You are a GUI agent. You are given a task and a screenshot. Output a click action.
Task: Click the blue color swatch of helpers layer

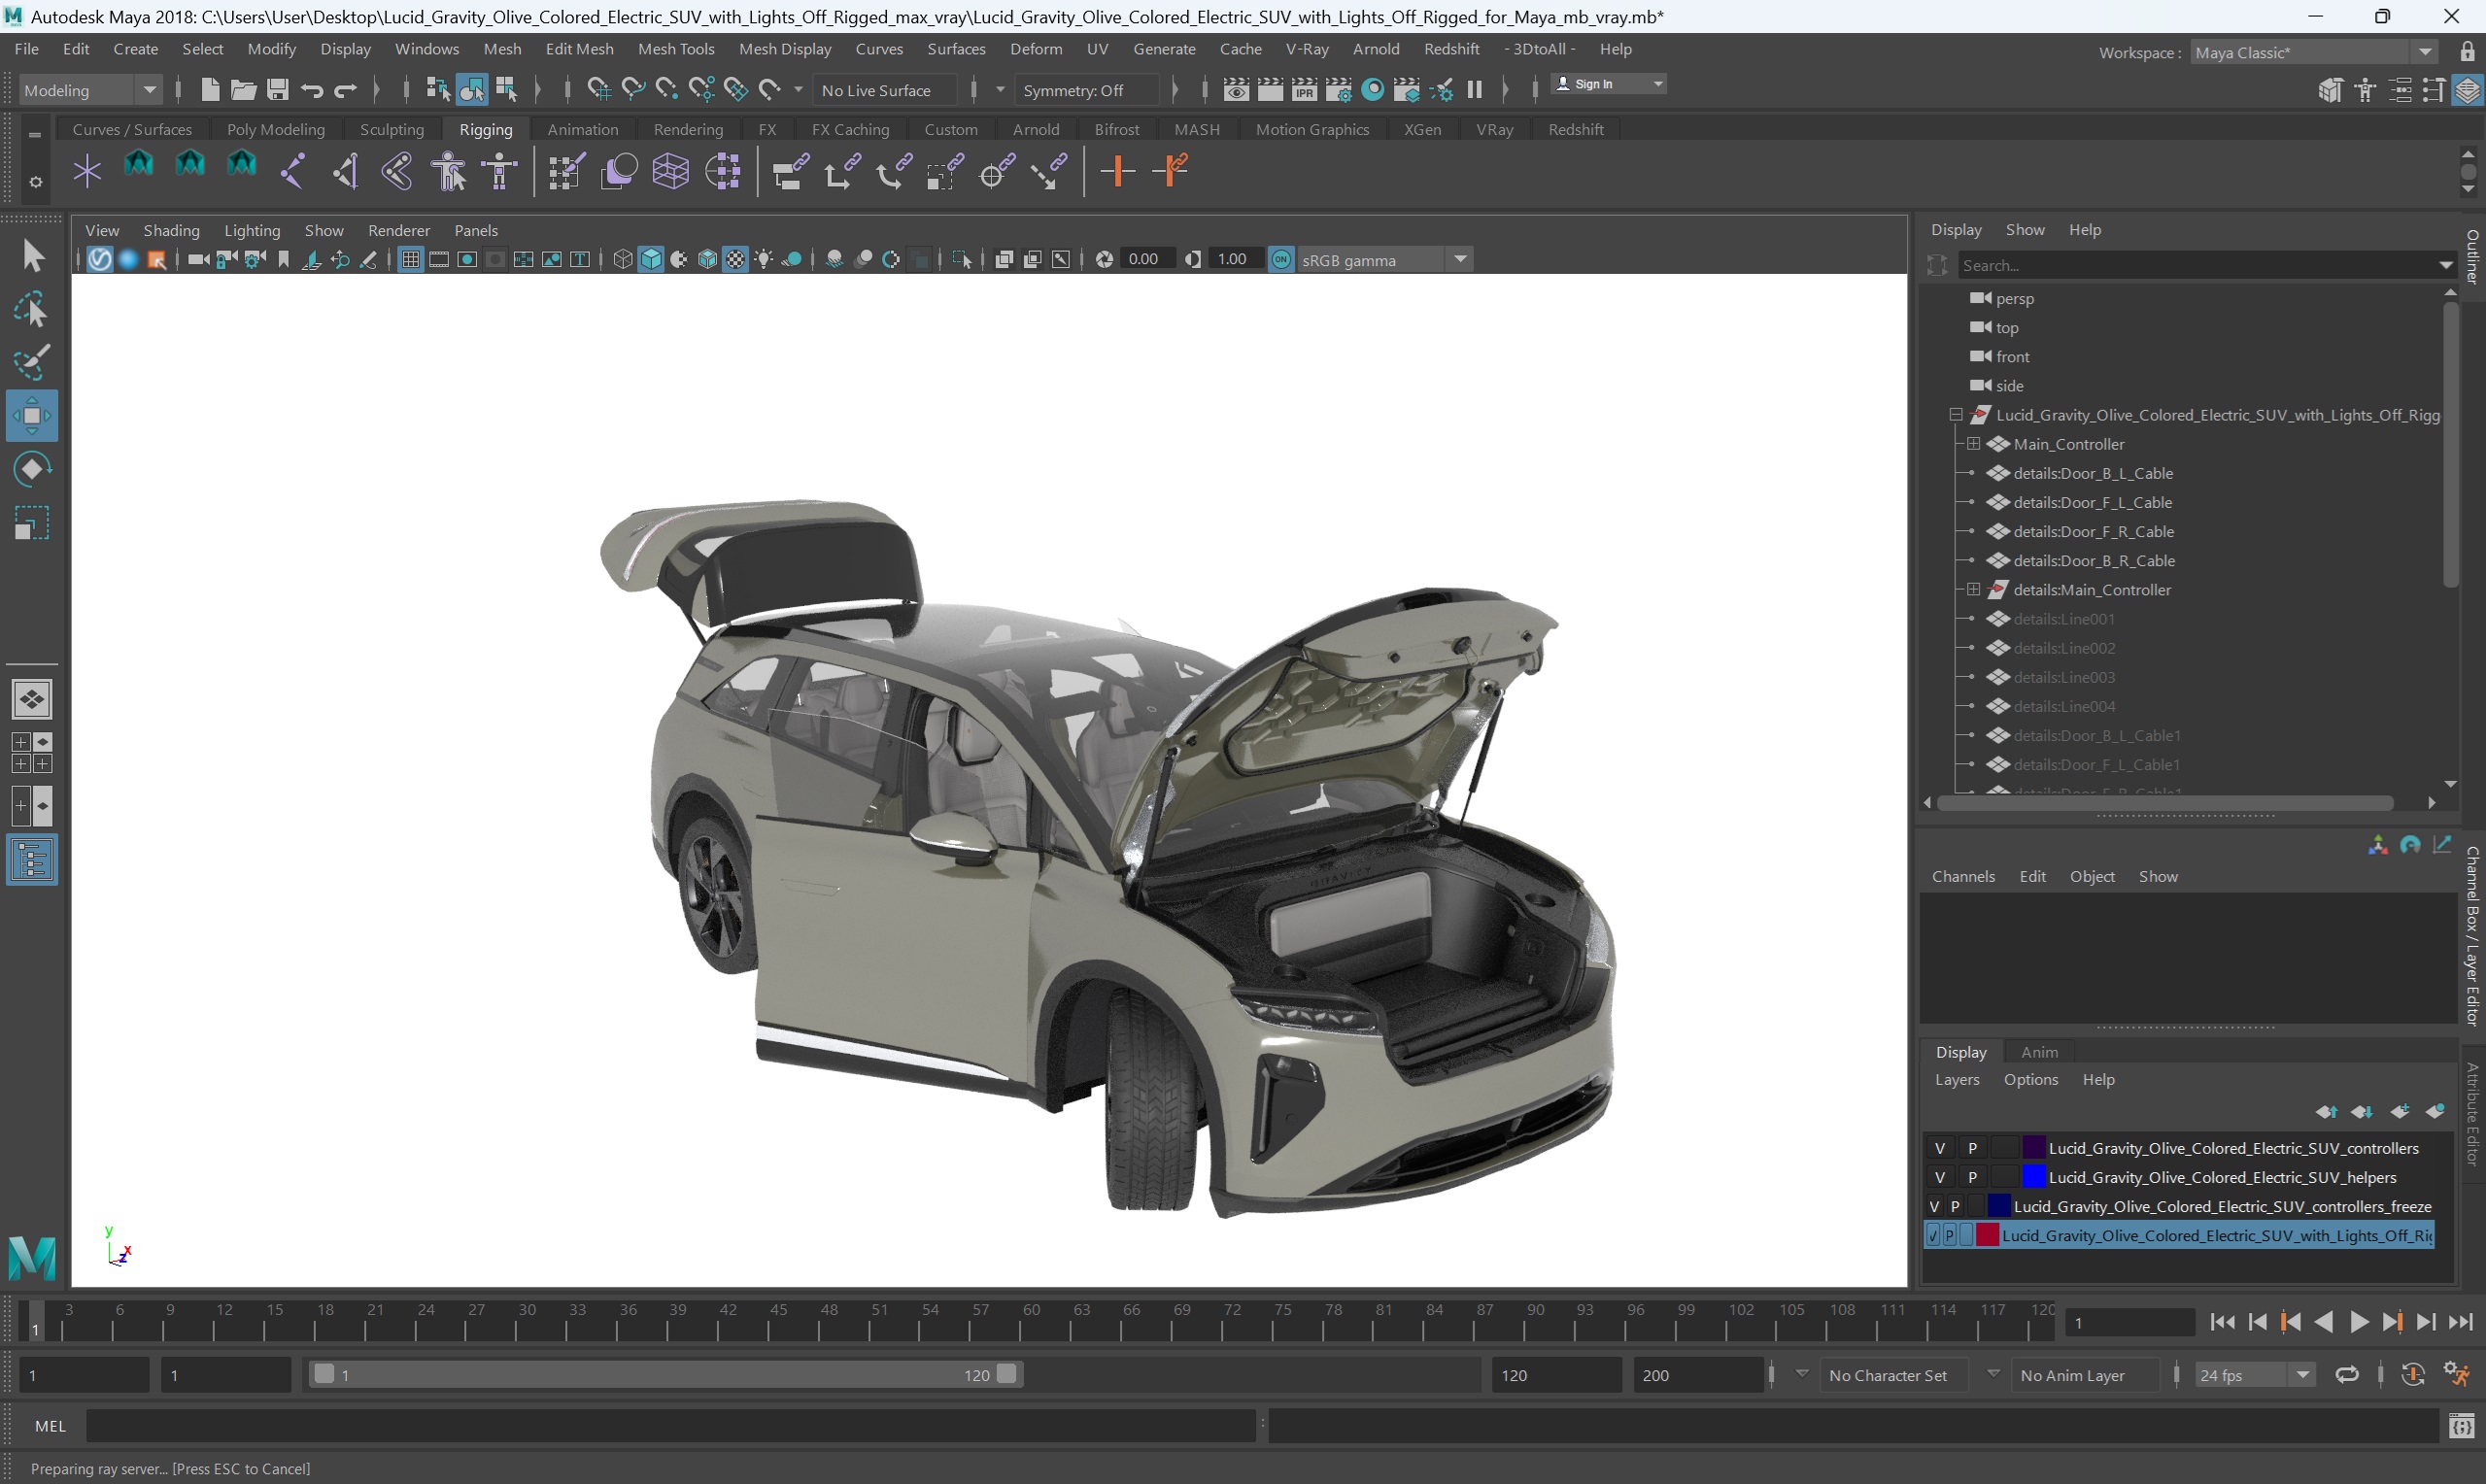[x=2034, y=1177]
